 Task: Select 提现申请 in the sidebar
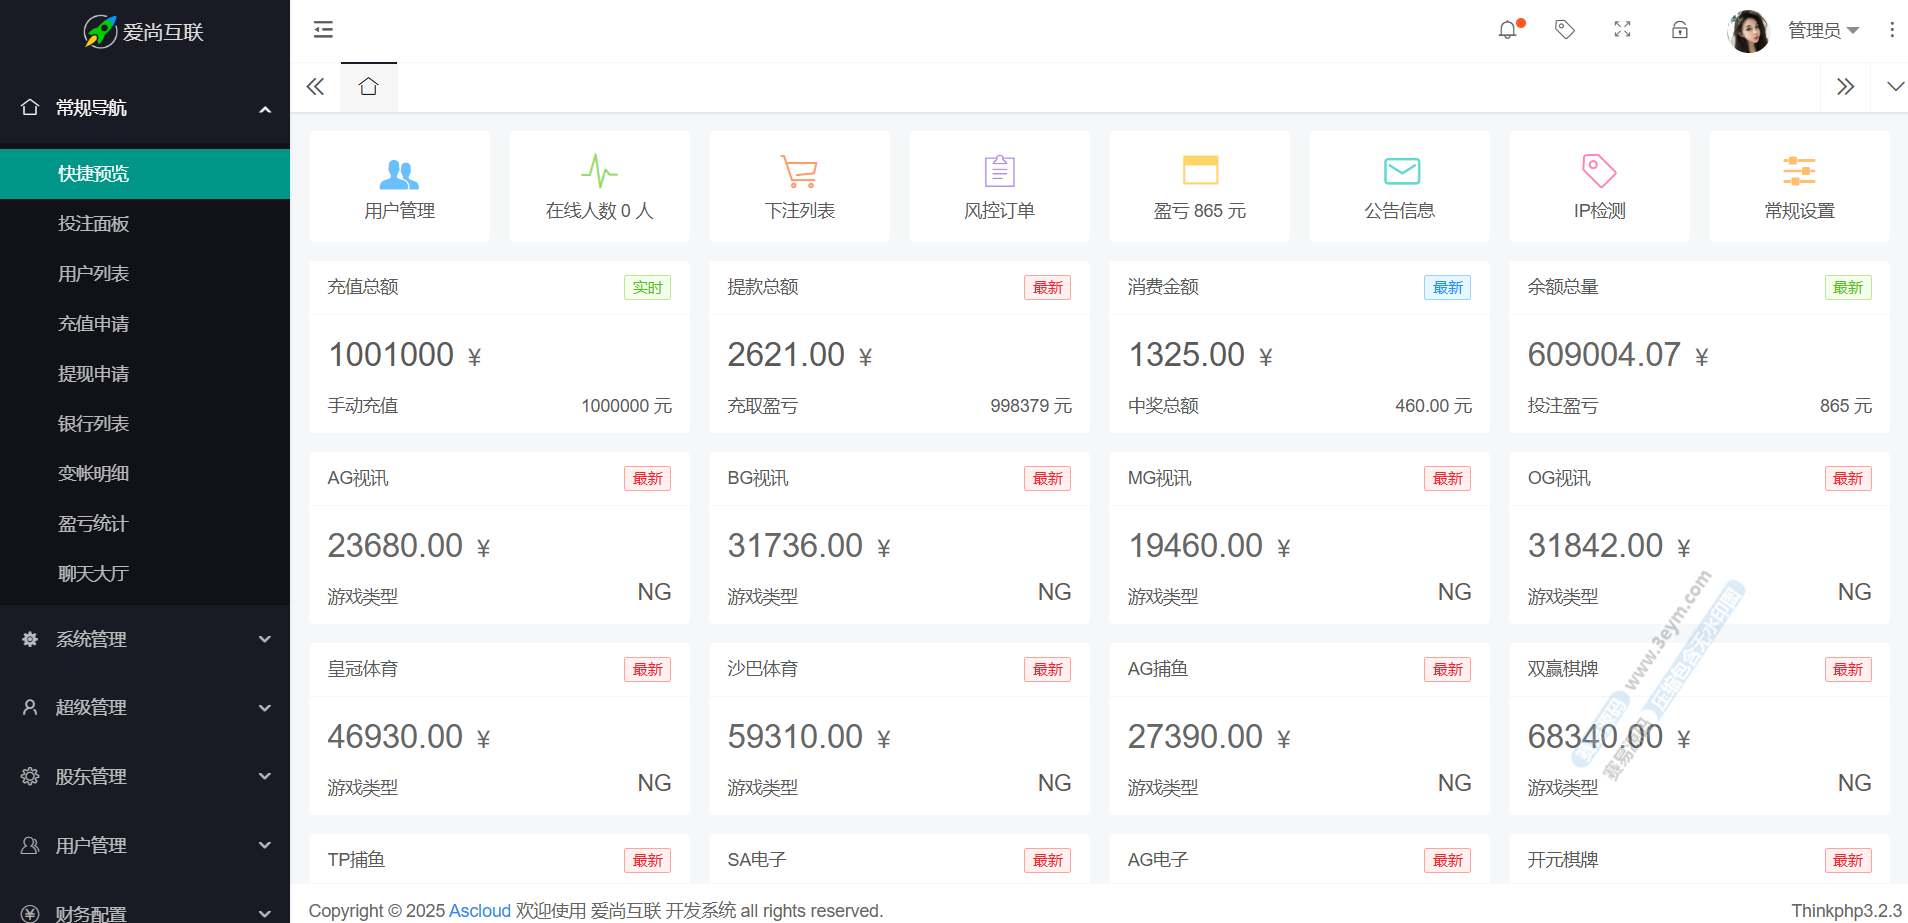94,374
